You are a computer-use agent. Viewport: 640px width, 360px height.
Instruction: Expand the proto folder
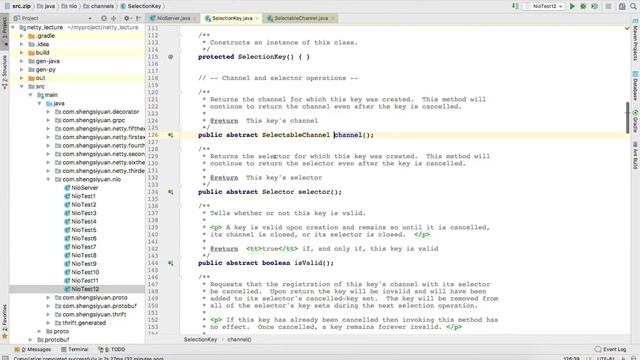39,331
